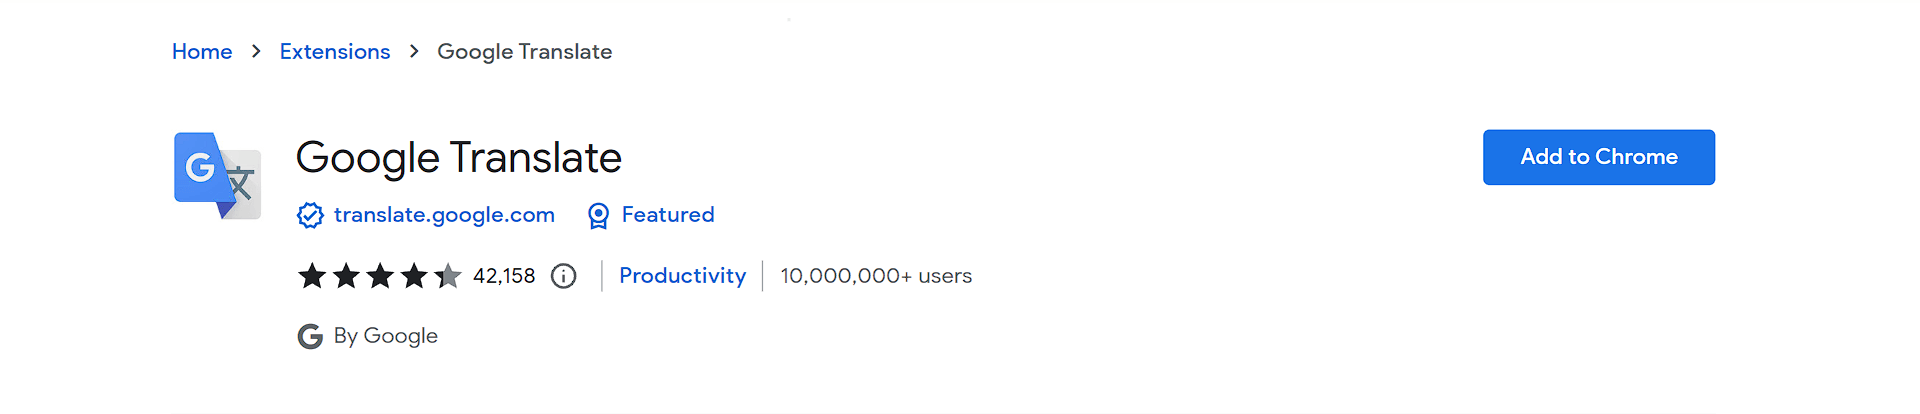The width and height of the screenshot is (1920, 414).
Task: Click the Google G logo beside By Google
Action: [310, 336]
